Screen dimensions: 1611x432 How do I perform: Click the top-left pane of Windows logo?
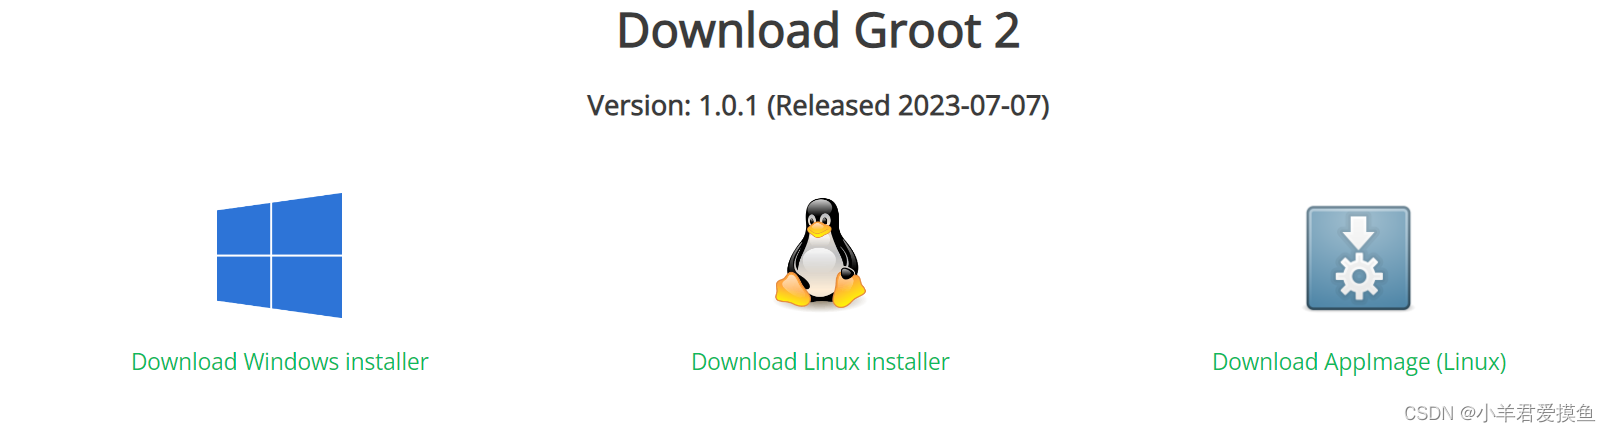coord(243,229)
